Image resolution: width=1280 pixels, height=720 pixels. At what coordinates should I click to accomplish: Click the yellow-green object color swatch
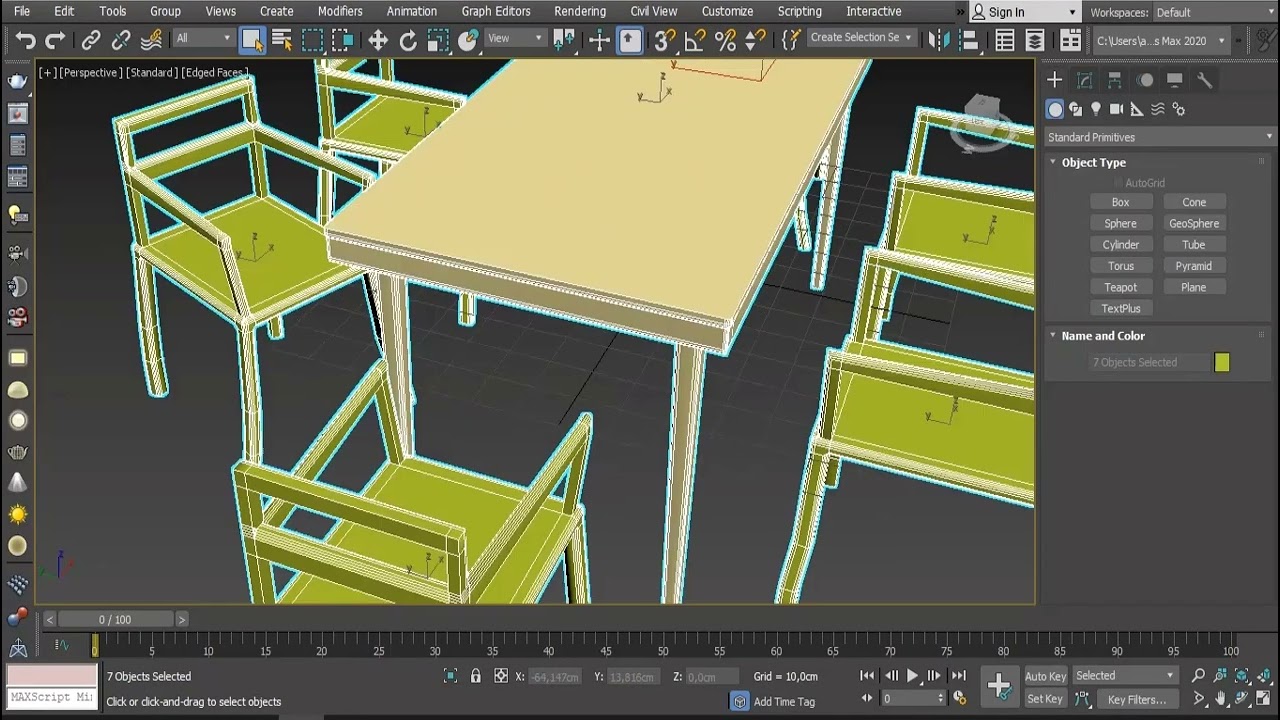(1222, 363)
